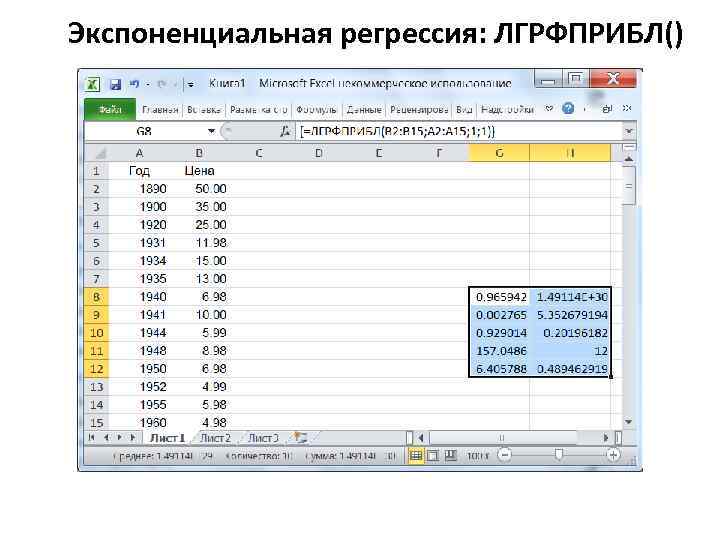
Task: Select the cell with Год header
Action: point(140,171)
